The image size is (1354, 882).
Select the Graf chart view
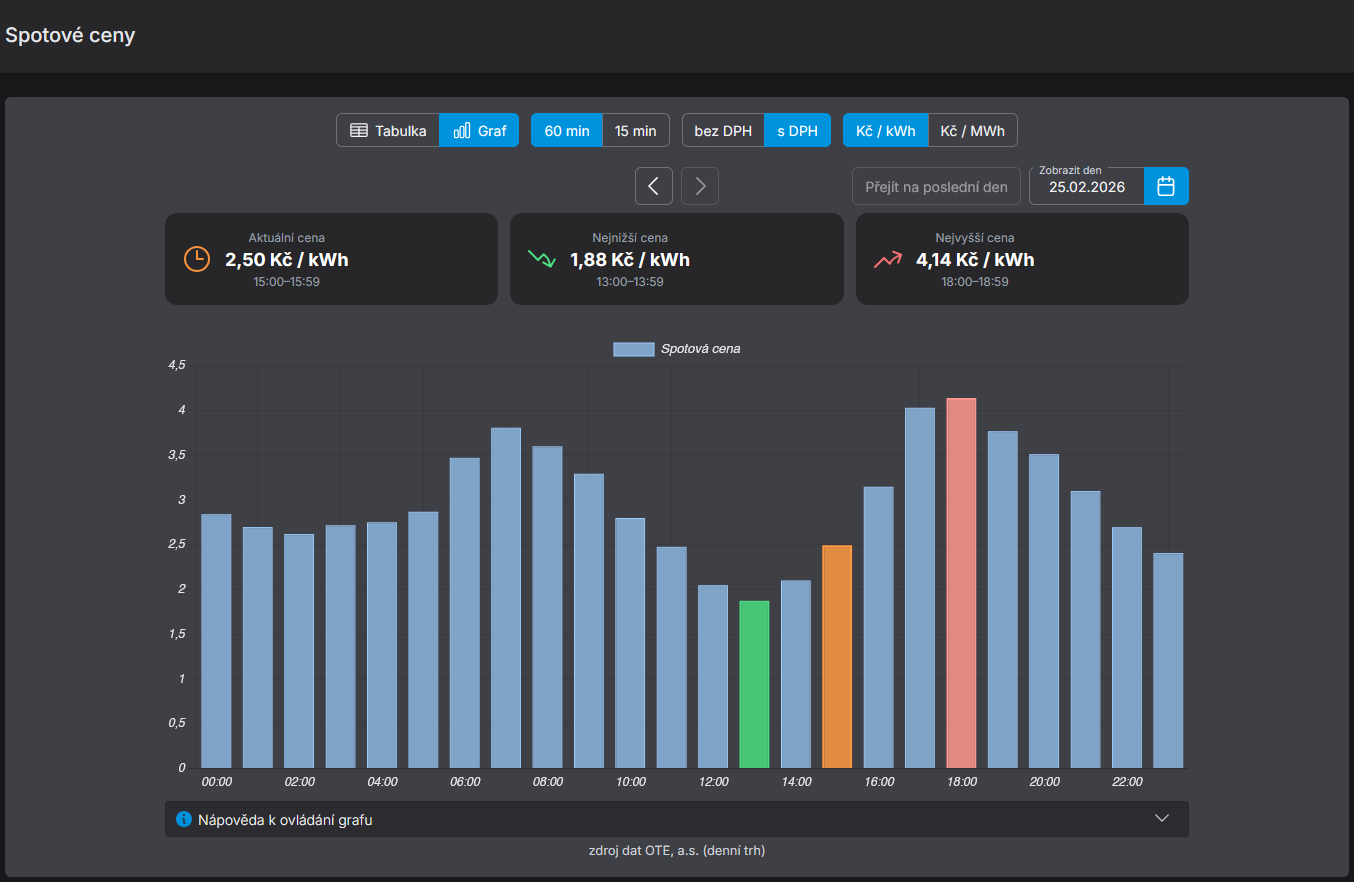479,131
